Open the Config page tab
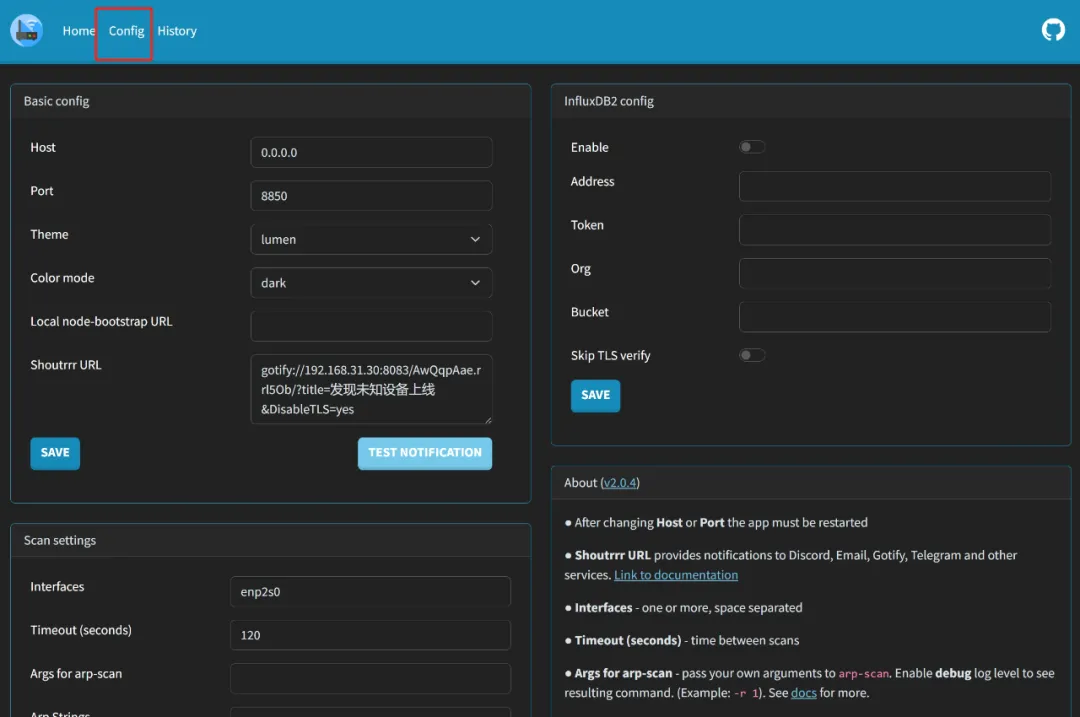 pyautogui.click(x=126, y=31)
